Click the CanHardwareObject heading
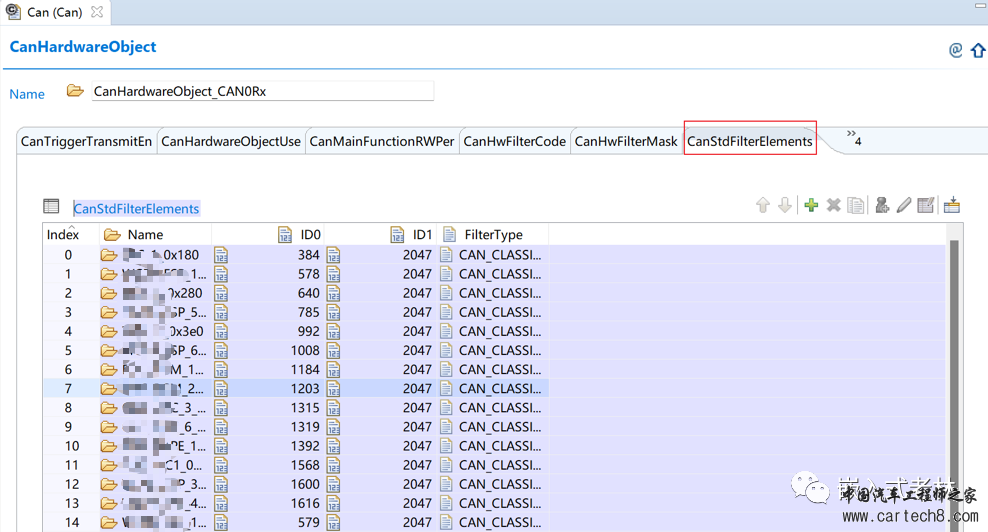 click(83, 47)
